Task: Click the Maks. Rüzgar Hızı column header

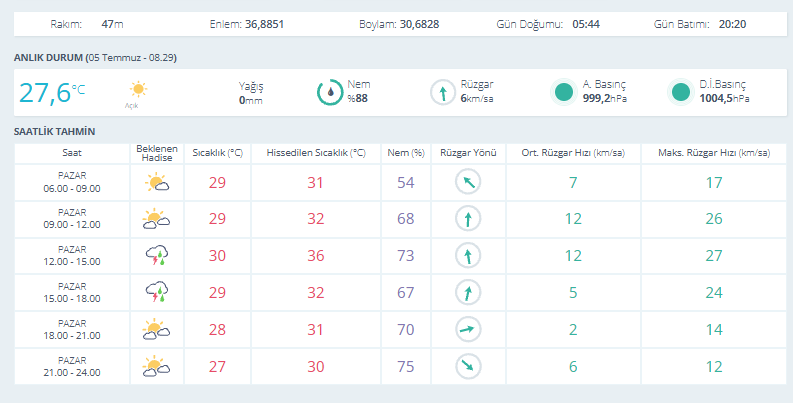Action: 714,153
